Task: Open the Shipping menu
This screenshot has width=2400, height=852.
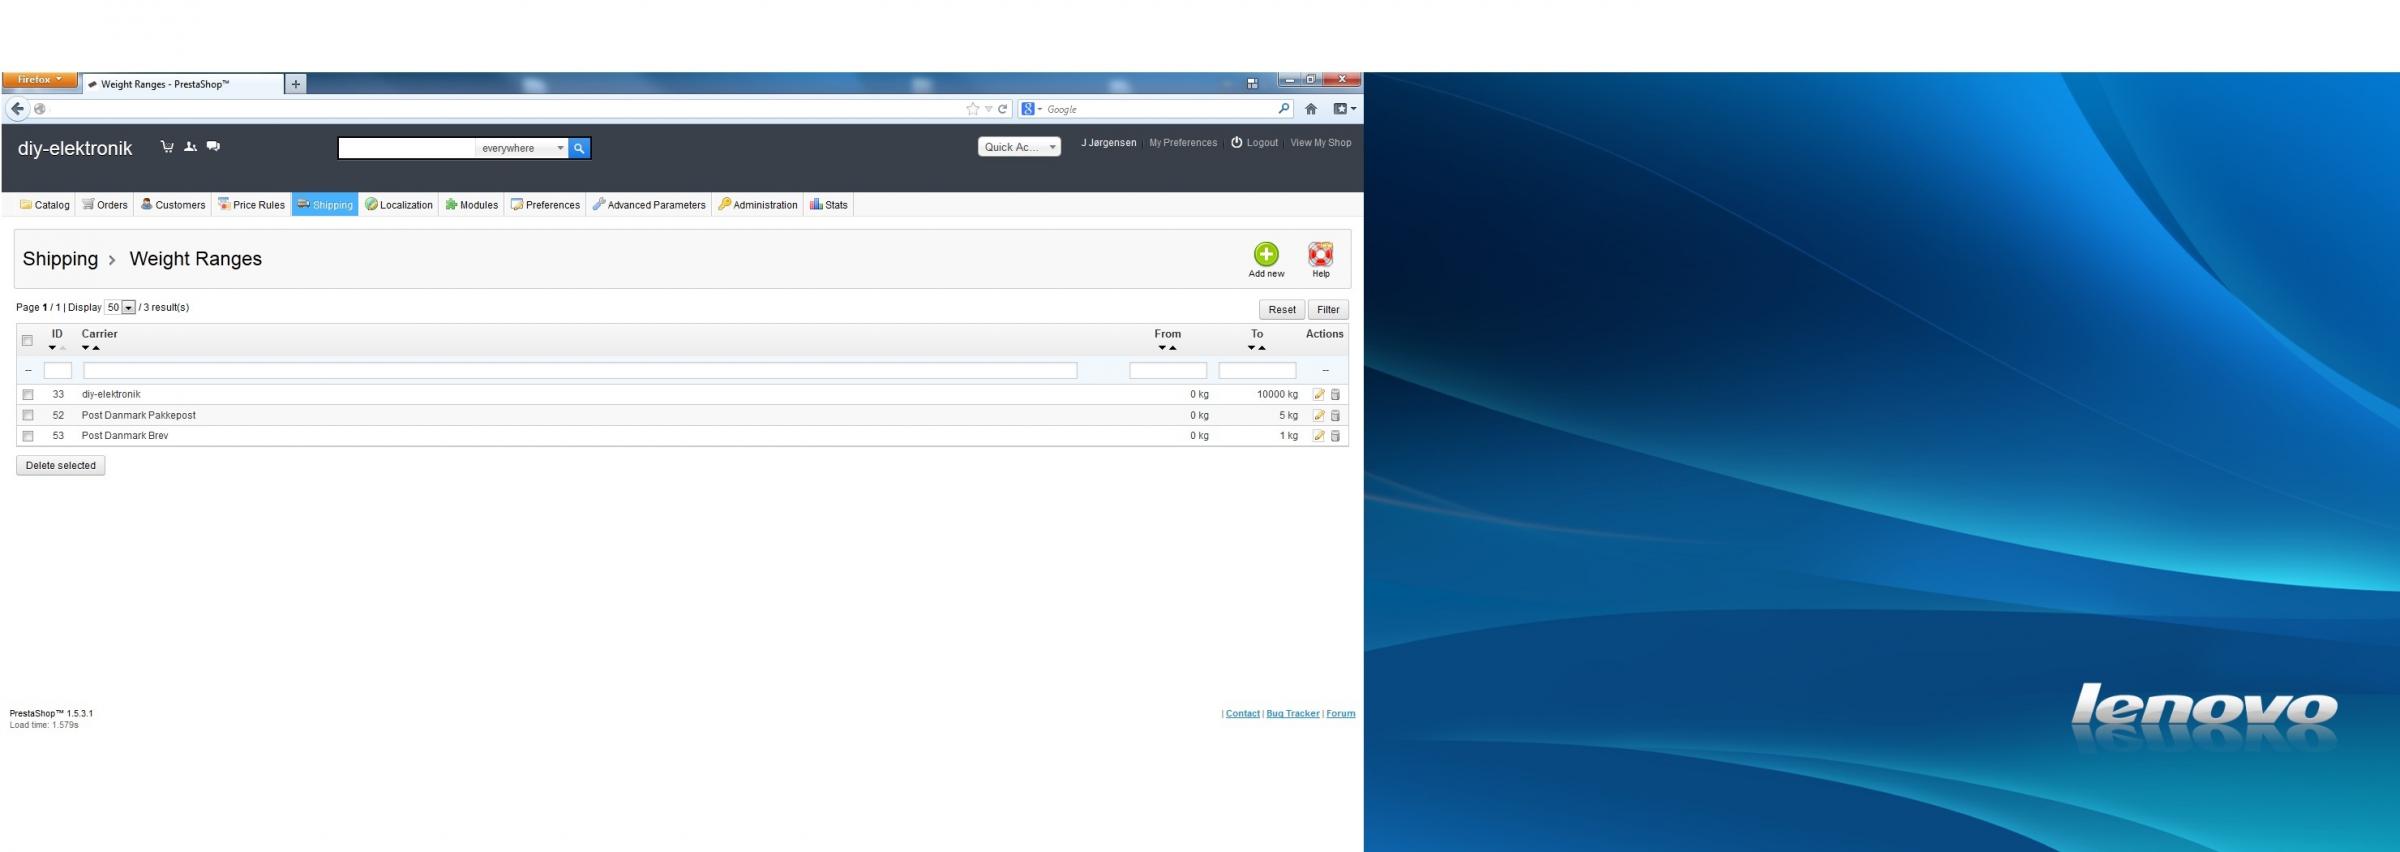Action: tap(325, 205)
